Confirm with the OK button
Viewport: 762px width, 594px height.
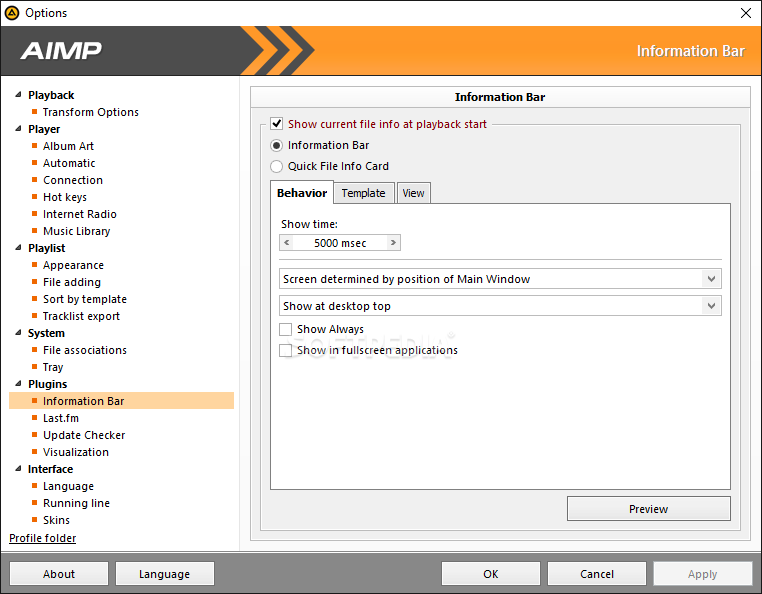point(491,574)
